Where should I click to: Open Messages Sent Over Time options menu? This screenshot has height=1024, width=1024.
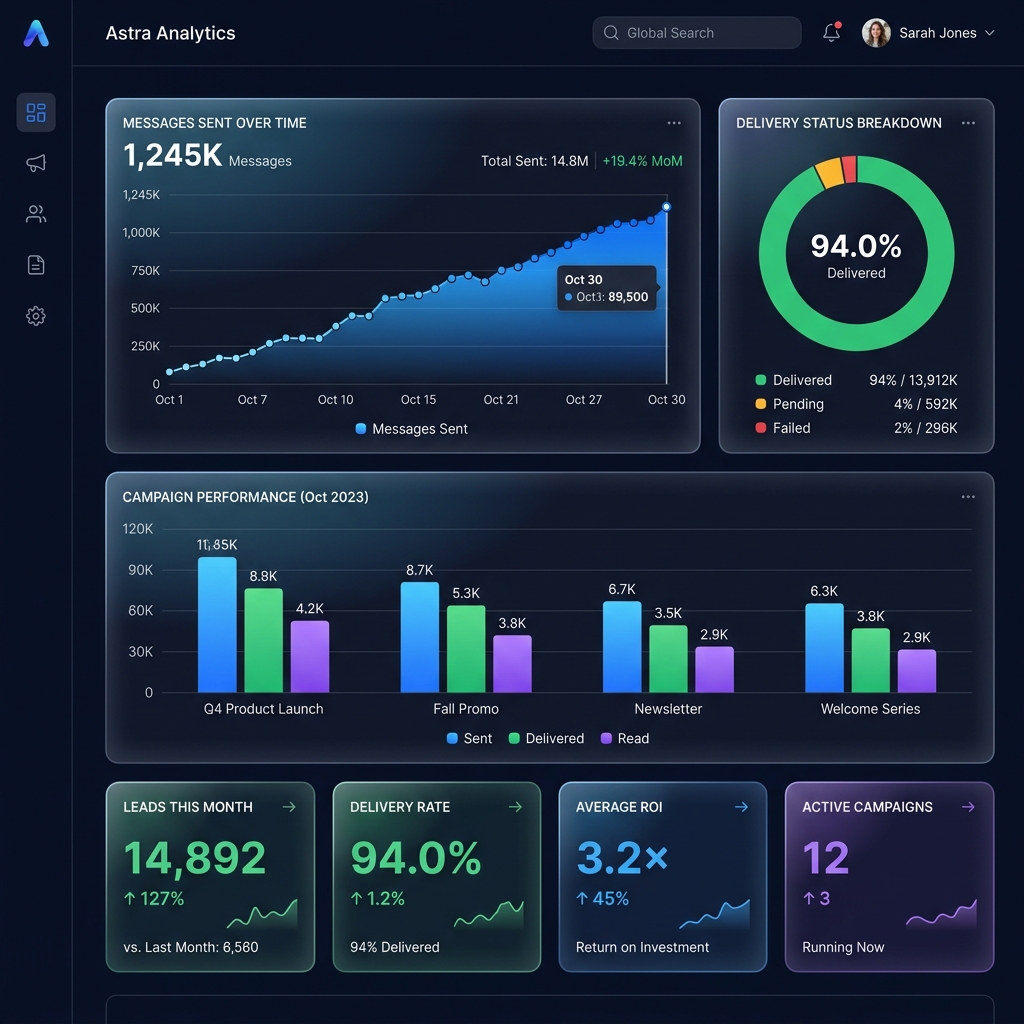(x=674, y=123)
